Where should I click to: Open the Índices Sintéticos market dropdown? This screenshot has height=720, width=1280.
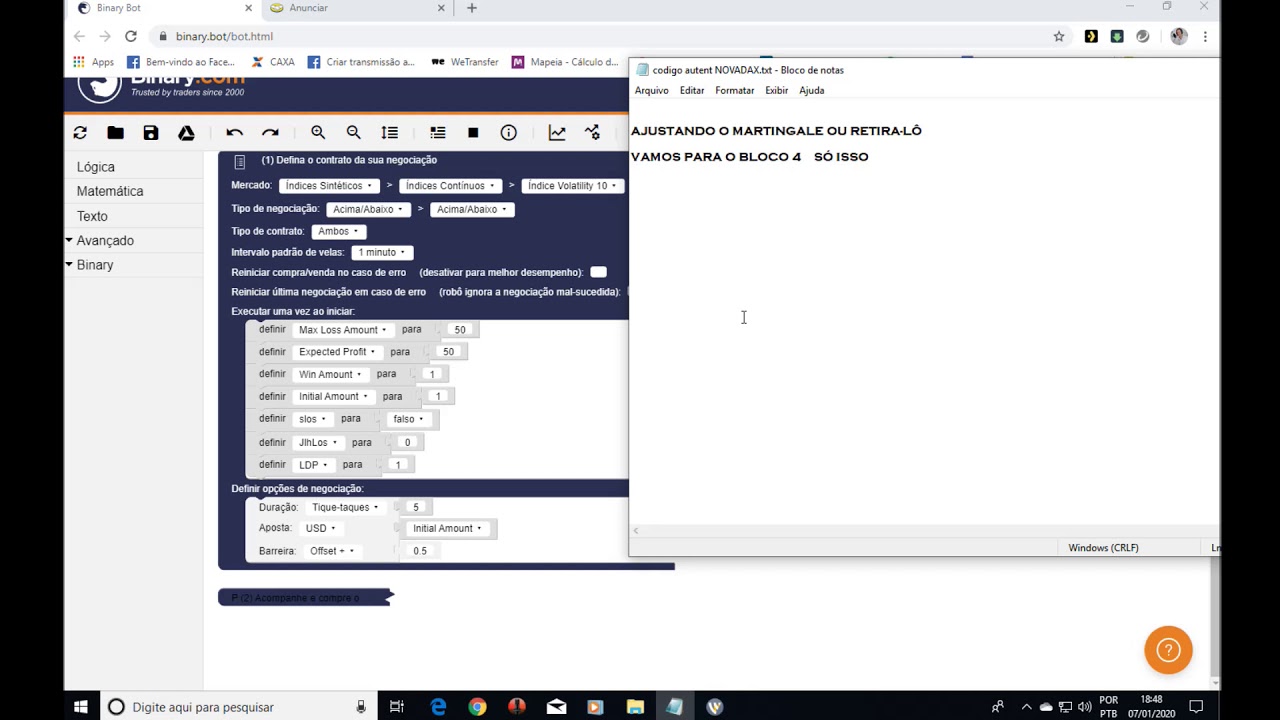(x=329, y=186)
